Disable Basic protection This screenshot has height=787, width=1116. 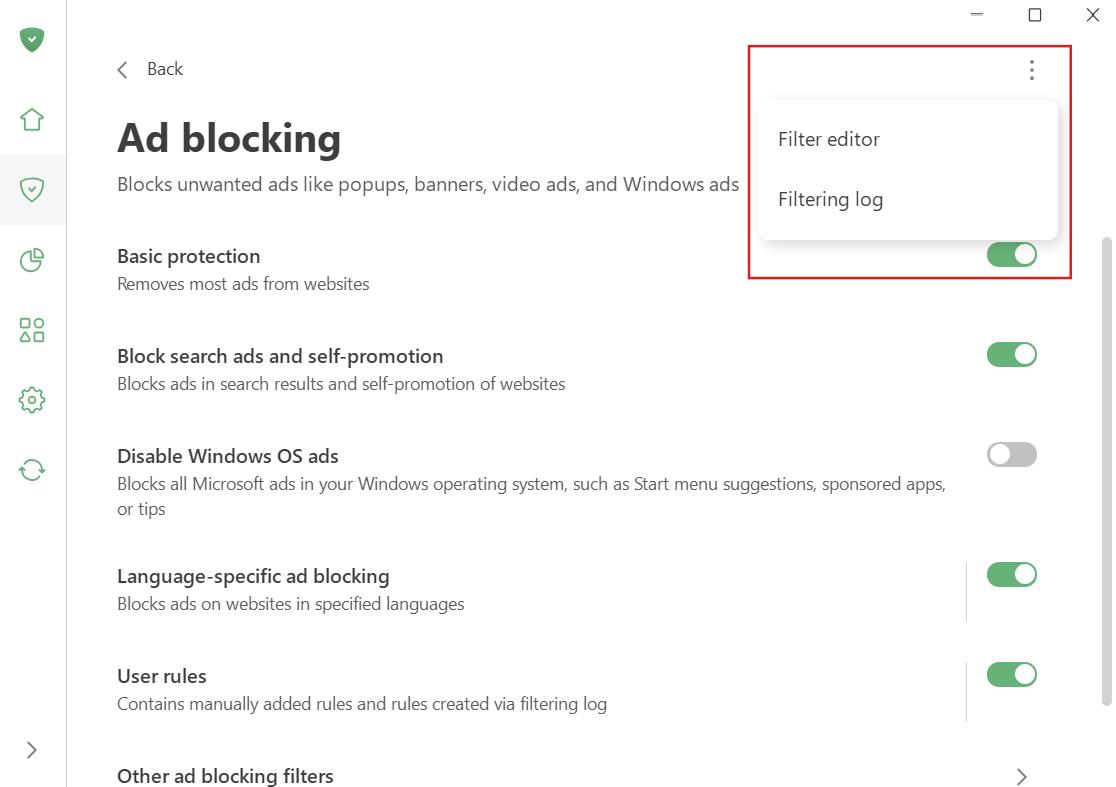(x=1012, y=254)
